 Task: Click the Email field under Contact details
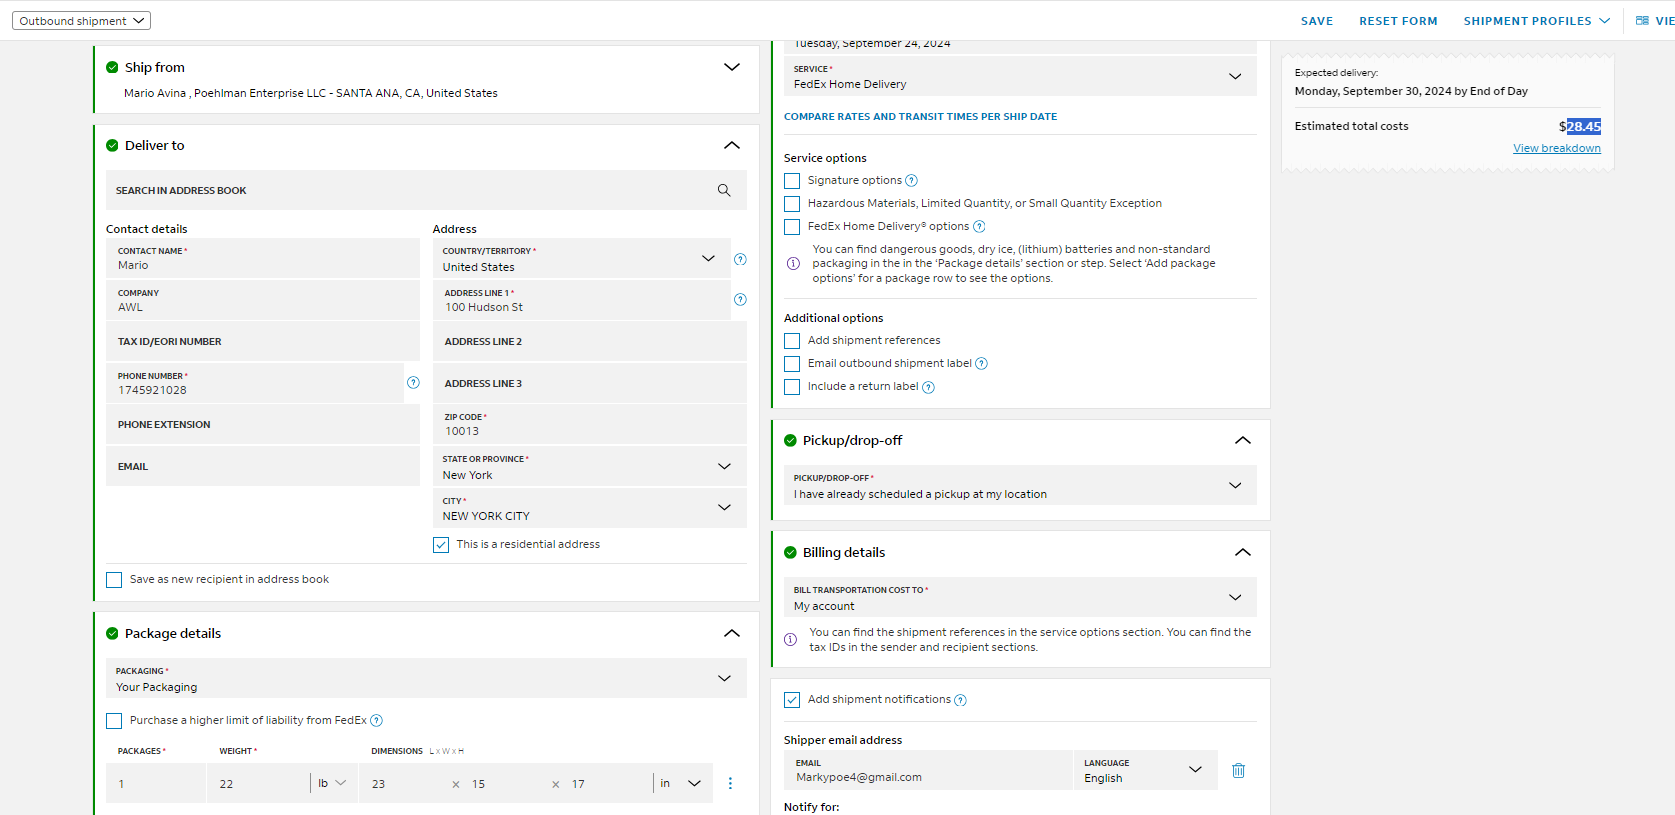(x=263, y=466)
